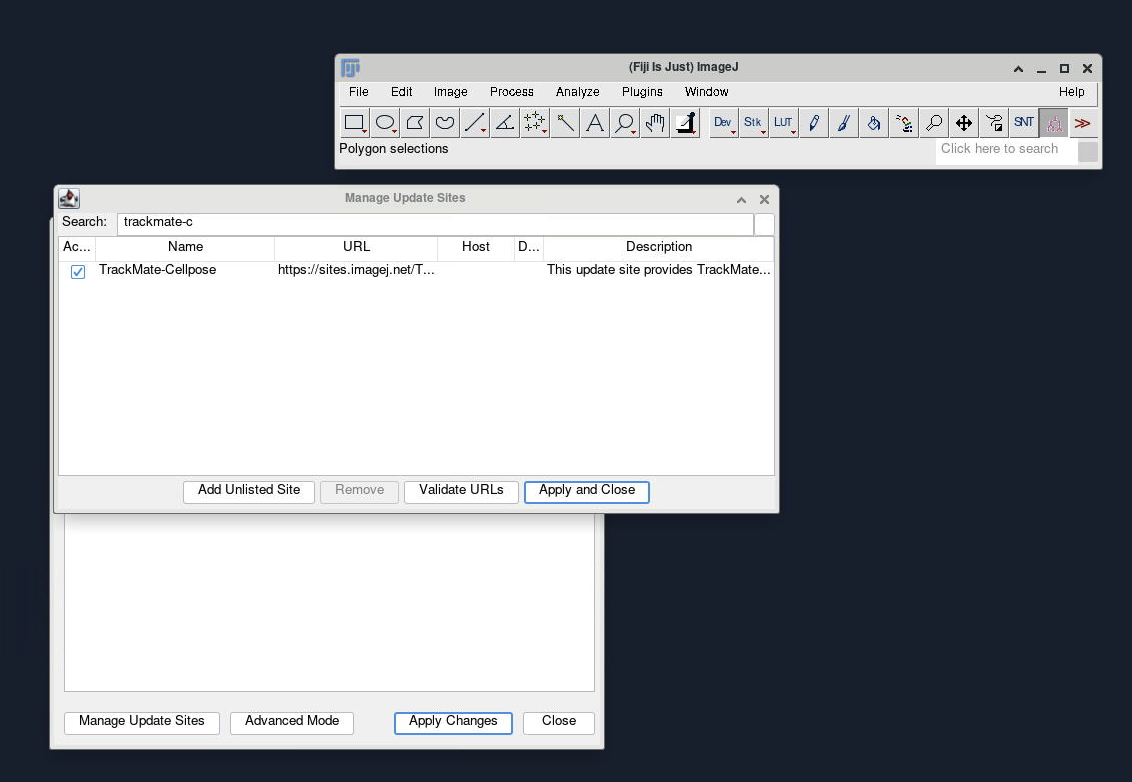Choose the Polygon selection tool
The height and width of the screenshot is (782, 1132).
click(415, 123)
